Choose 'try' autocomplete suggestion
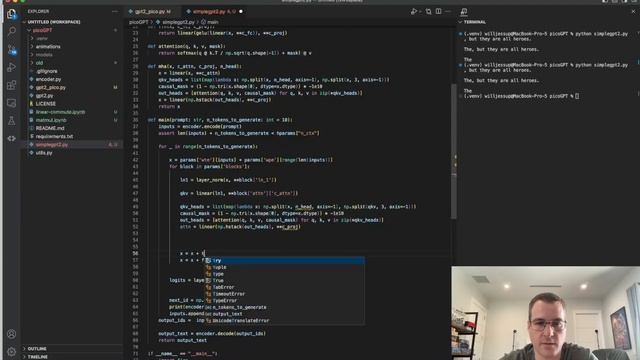 point(284,260)
